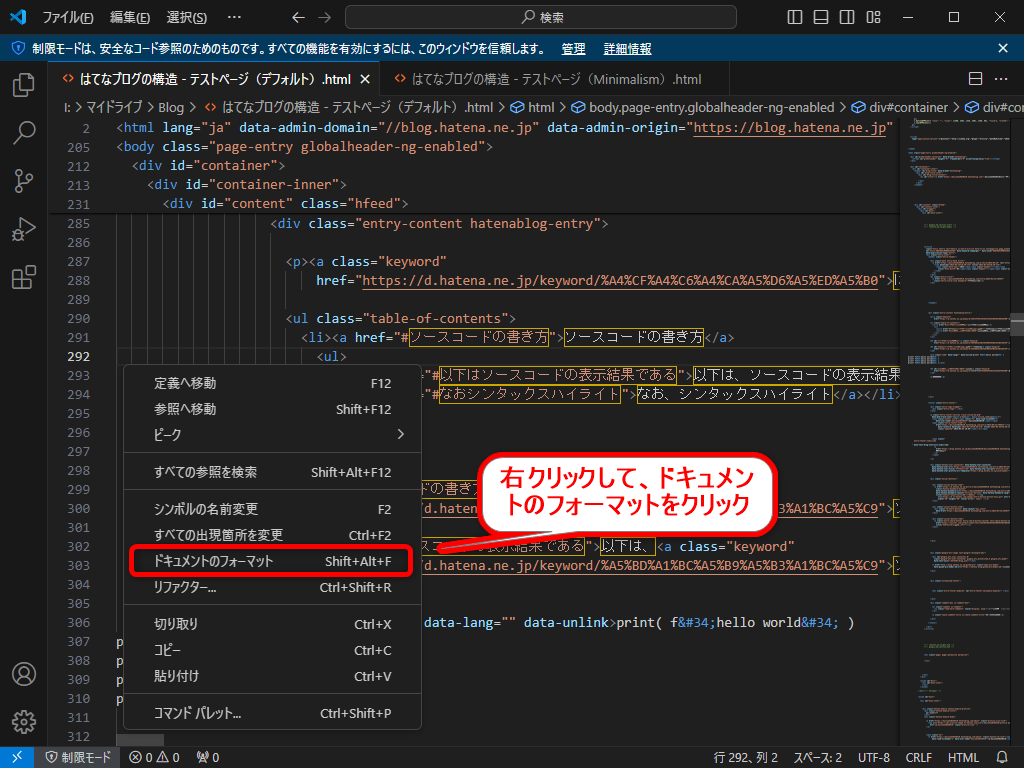1024x768 pixels.
Task: Open the Search view in activity bar
Action: pos(24,133)
